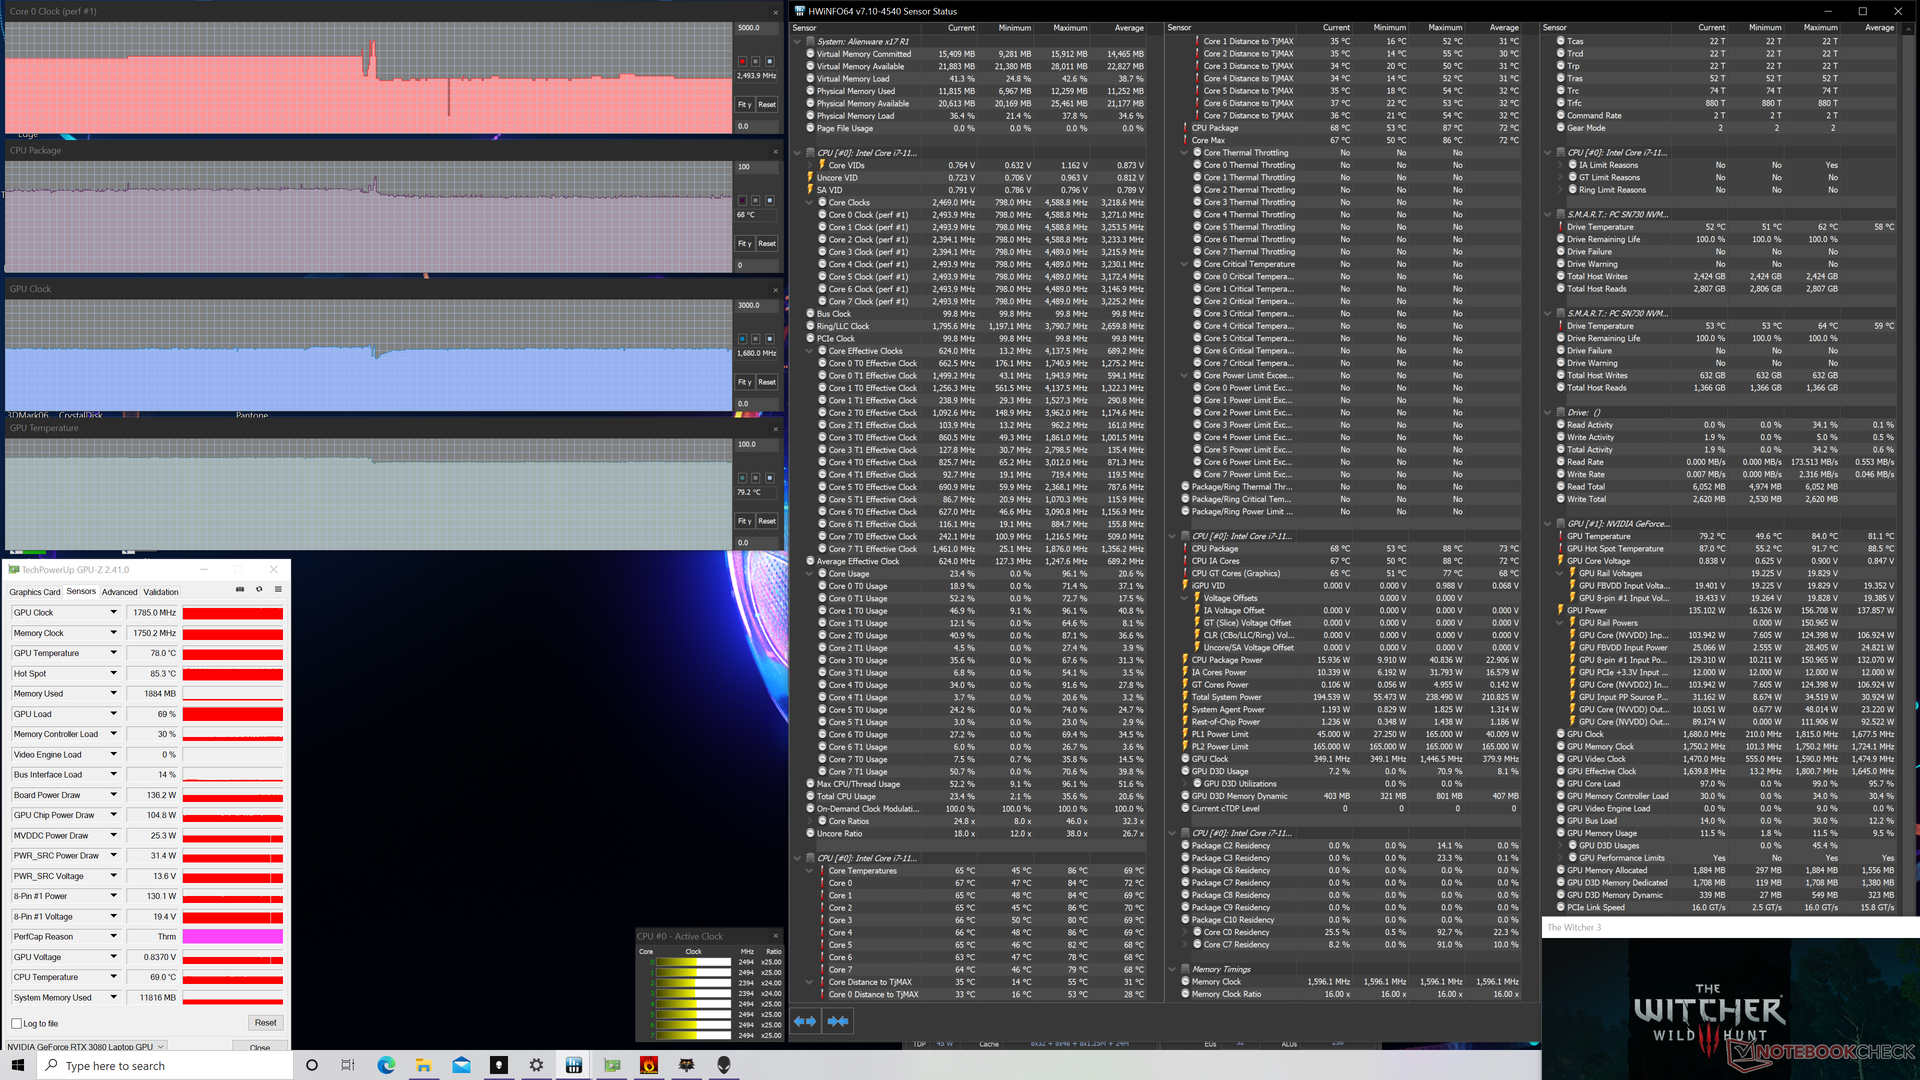The height and width of the screenshot is (1080, 1920).
Task: Open PerfCap Reason sensor dropdown
Action: click(113, 937)
